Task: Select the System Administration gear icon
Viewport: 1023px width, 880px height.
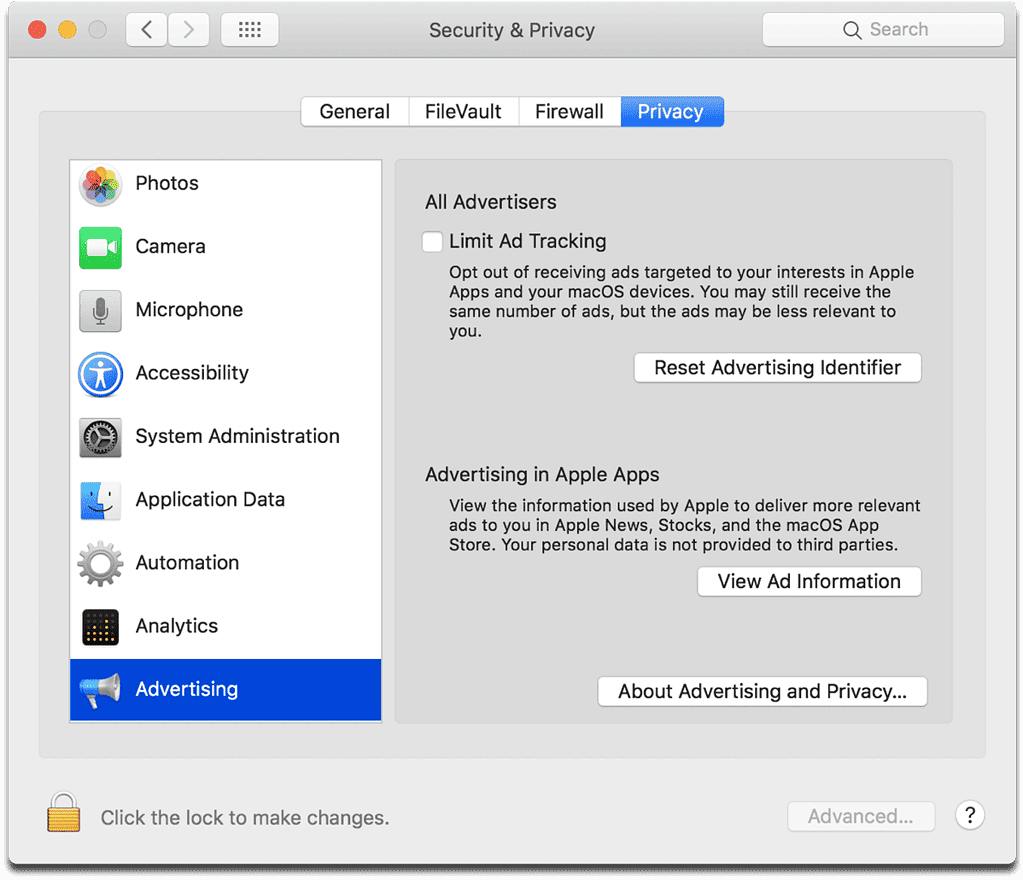Action: pos(100,437)
